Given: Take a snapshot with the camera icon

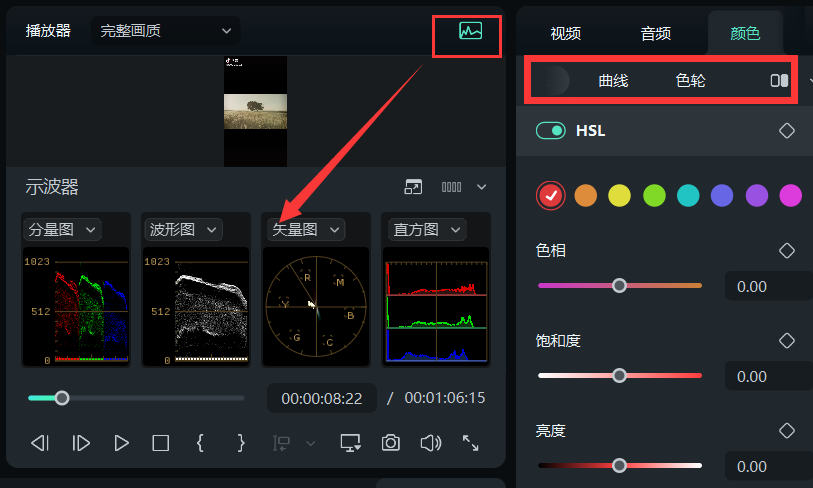Looking at the screenshot, I should (x=390, y=443).
